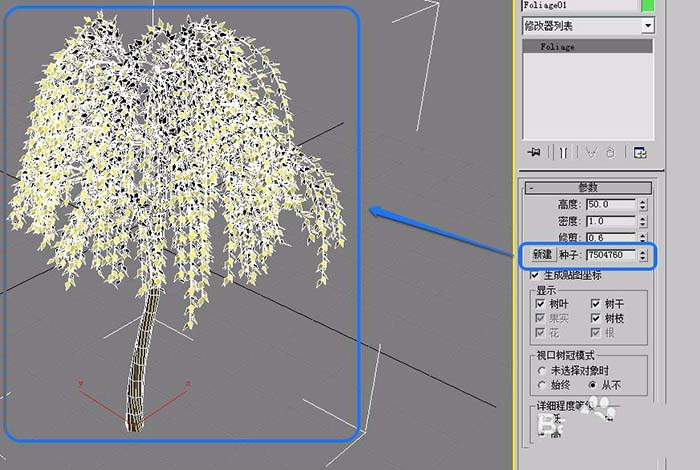
Task: Select the Foliage entry in modifier stack
Action: [588, 46]
